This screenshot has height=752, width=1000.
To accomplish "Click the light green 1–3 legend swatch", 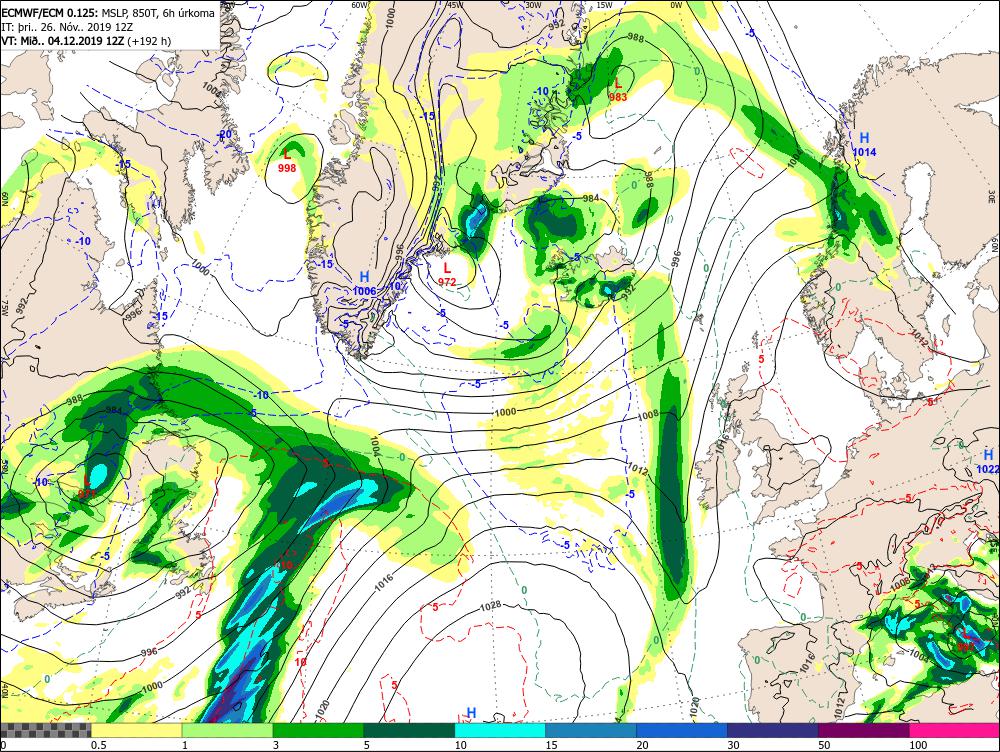I will click(x=227, y=730).
